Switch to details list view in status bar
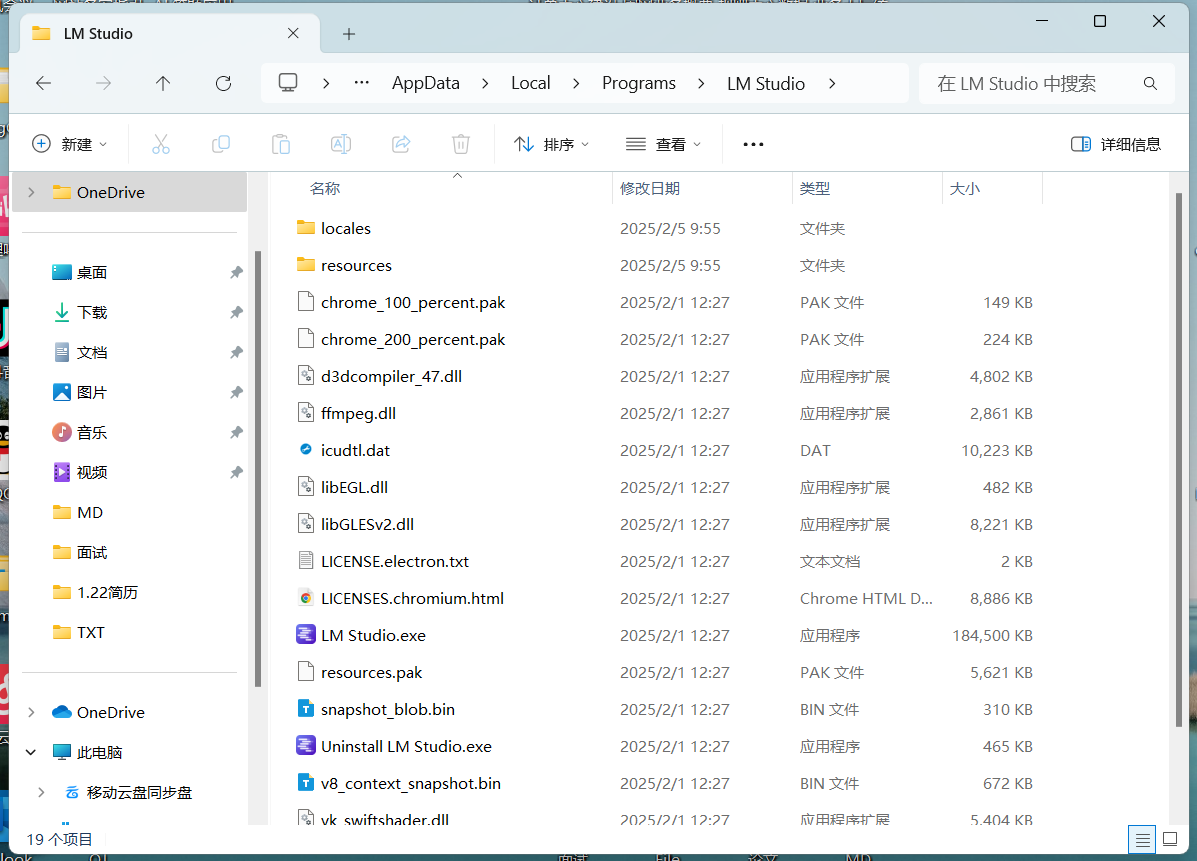 (1141, 839)
